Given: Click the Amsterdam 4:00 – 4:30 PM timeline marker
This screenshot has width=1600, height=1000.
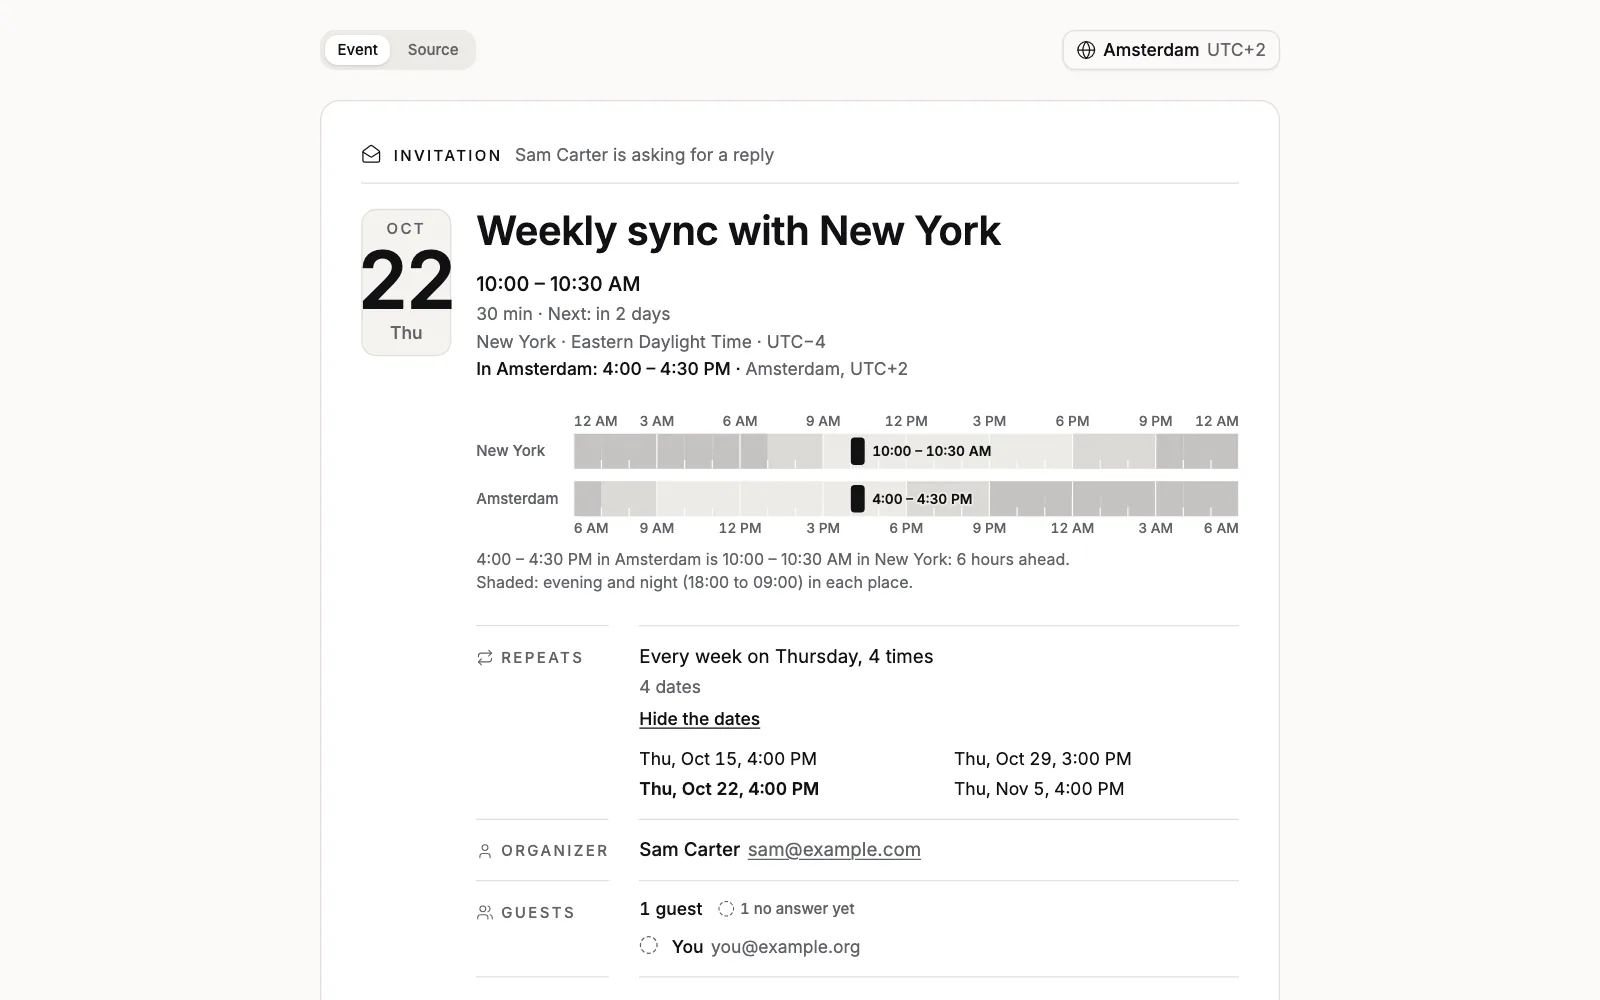Looking at the screenshot, I should point(857,499).
